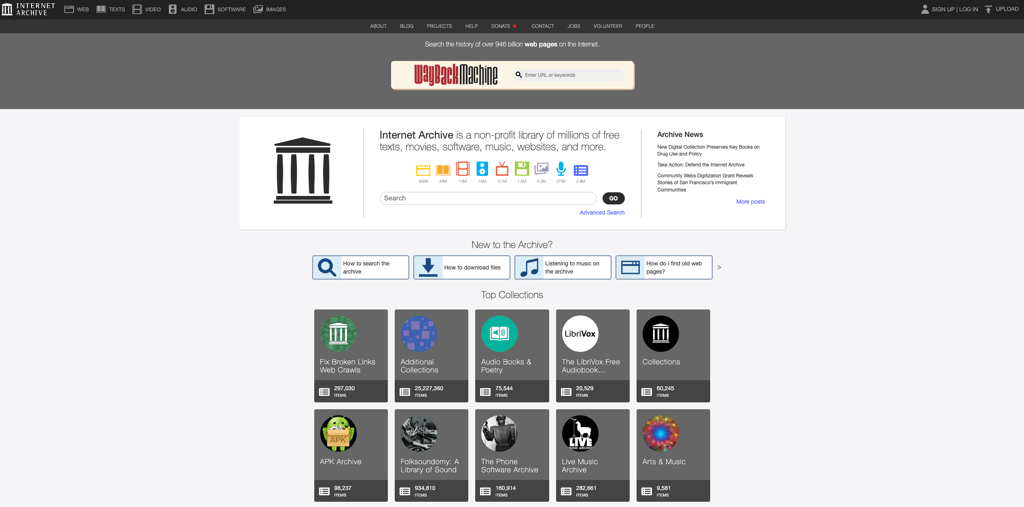Screen dimensions: 1024x507
Task: Open the Advanced Search link
Action: (602, 212)
